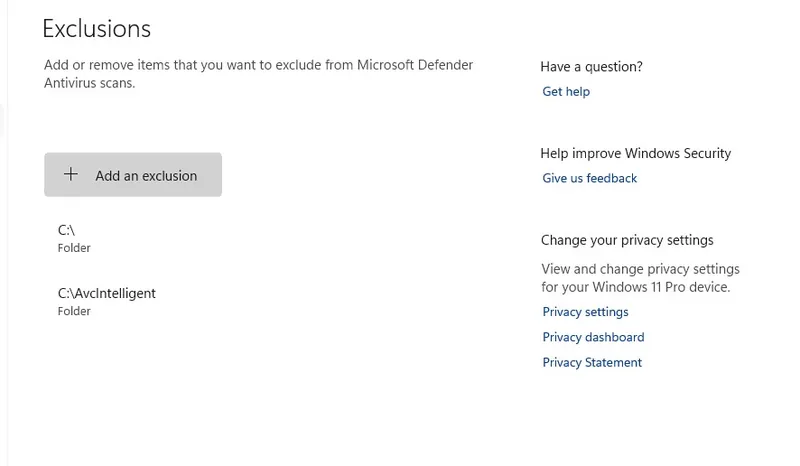Viewport: 800px width, 466px height.
Task: Click the 'View and change privacy settings' text
Action: tap(640, 269)
